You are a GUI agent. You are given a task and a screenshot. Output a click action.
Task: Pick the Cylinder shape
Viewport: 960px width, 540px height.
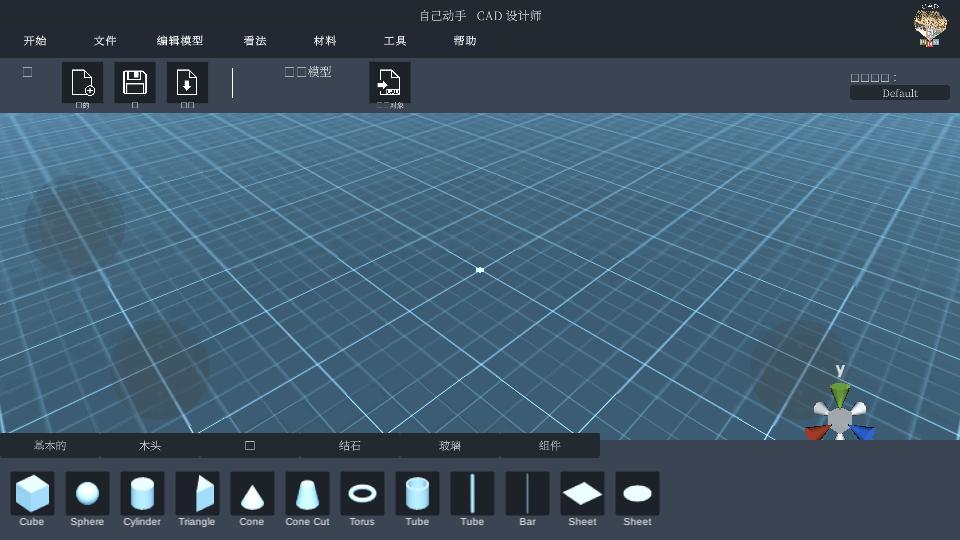142,494
